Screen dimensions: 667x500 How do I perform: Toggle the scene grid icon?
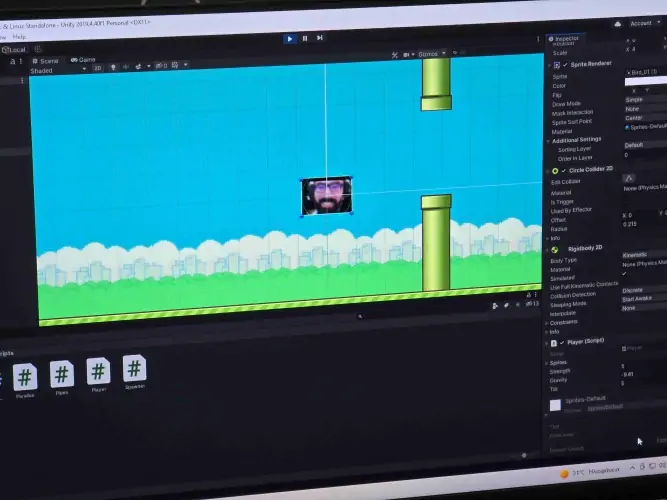175,65
